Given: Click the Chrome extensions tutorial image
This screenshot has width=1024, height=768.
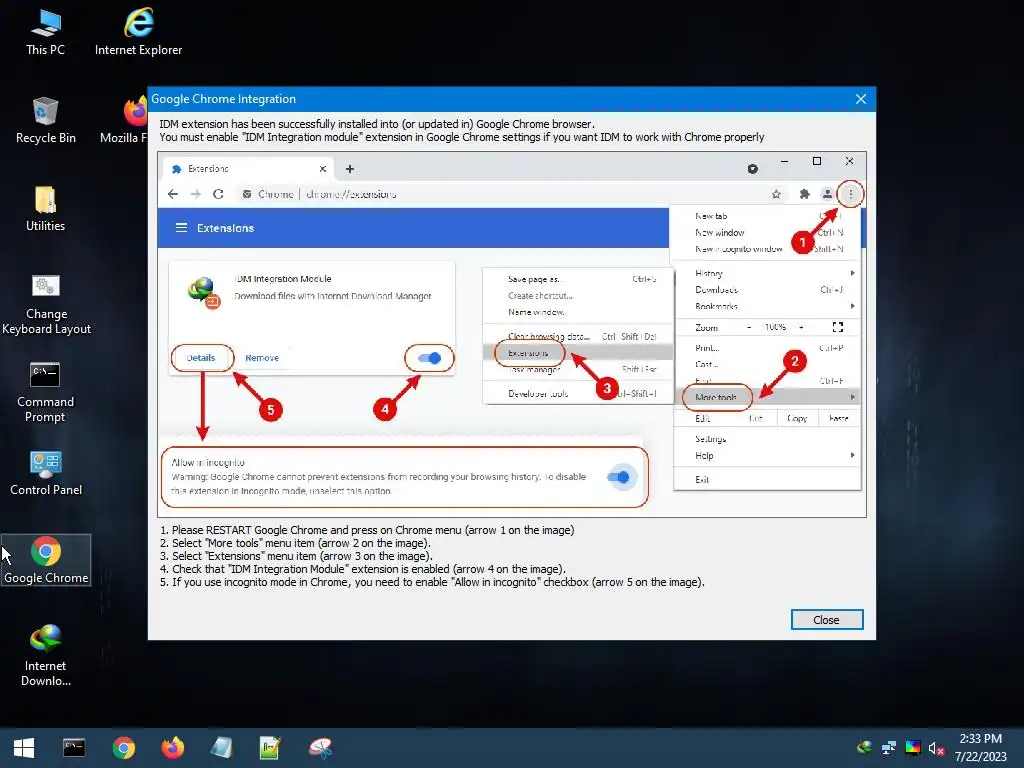Looking at the screenshot, I should click(512, 334).
